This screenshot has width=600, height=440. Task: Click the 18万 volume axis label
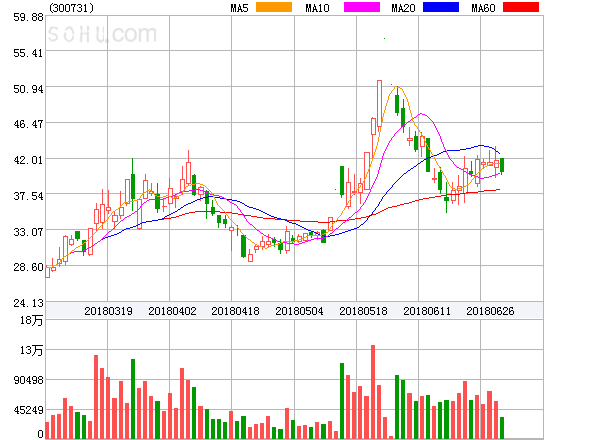pyautogui.click(x=31, y=320)
